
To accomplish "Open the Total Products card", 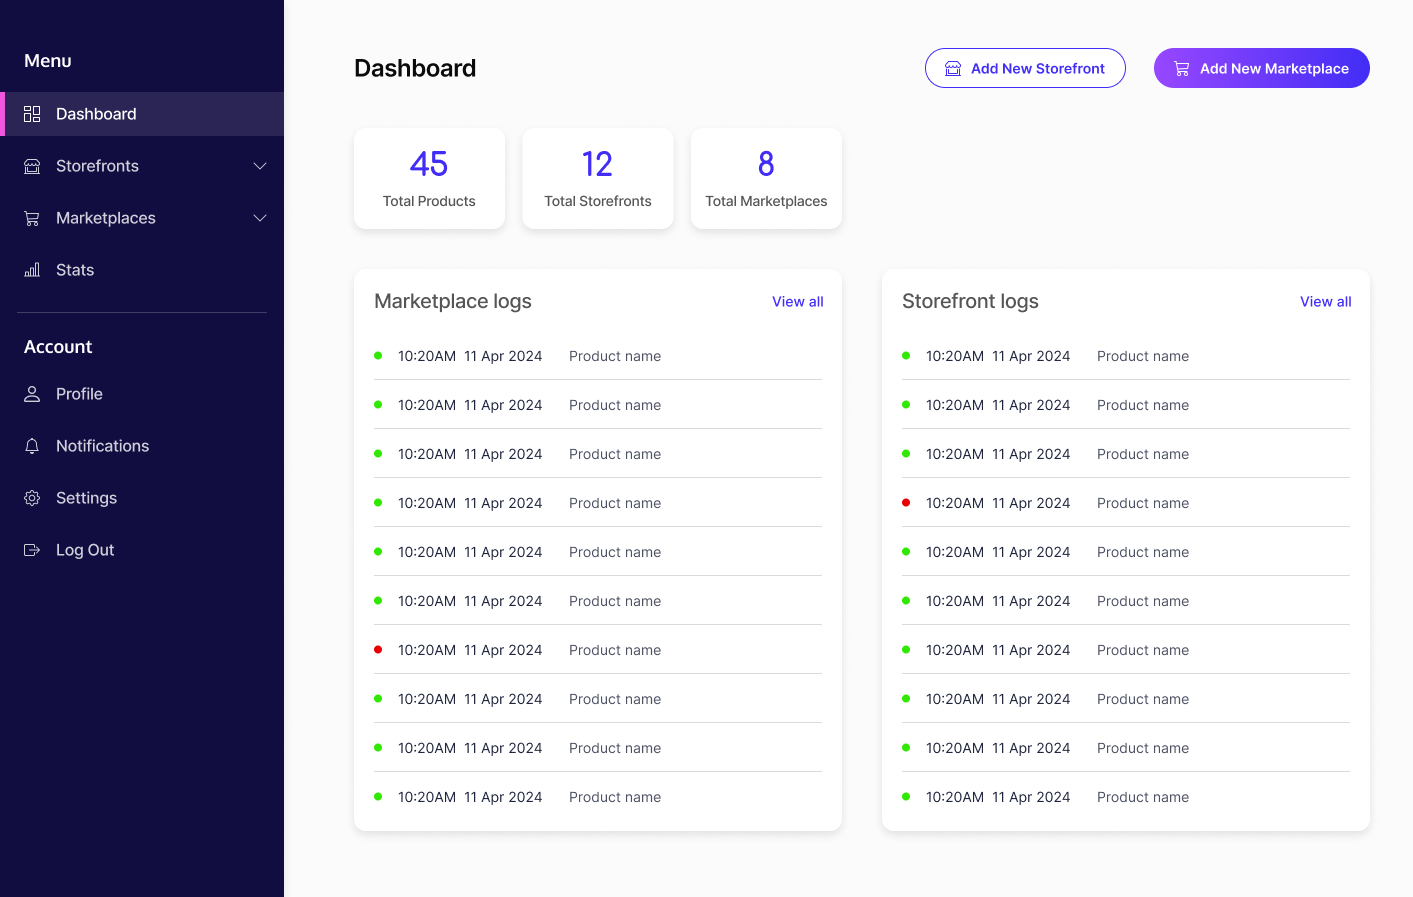I will (429, 179).
